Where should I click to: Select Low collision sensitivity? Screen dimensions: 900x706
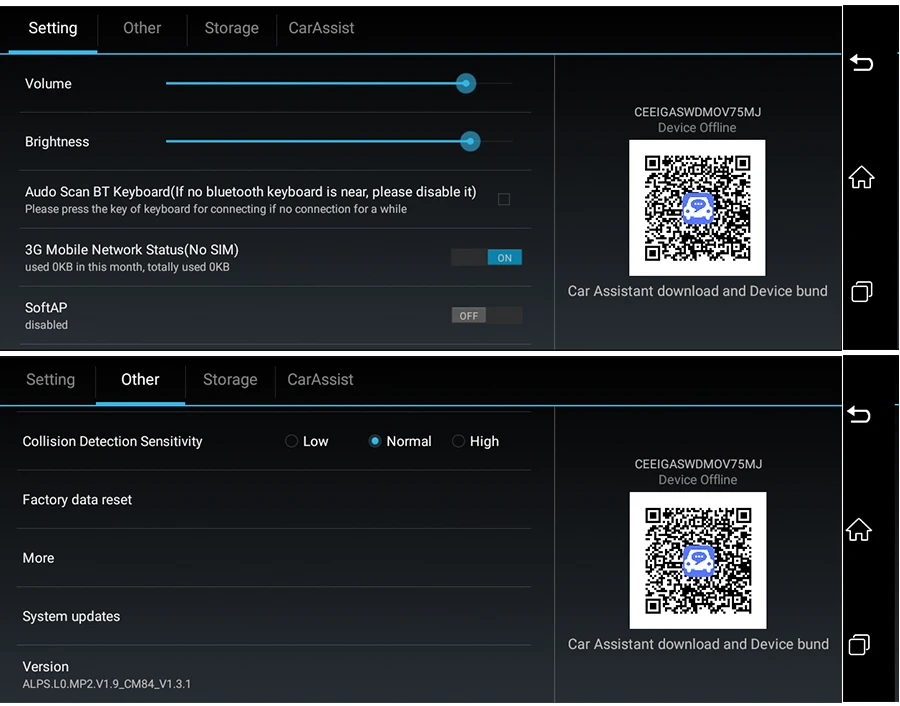point(307,441)
